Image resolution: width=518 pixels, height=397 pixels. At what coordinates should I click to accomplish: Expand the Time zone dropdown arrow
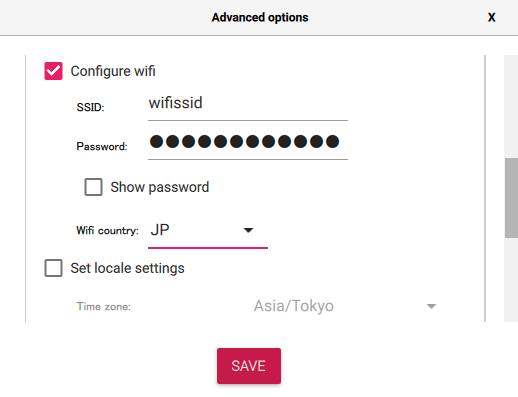point(431,306)
